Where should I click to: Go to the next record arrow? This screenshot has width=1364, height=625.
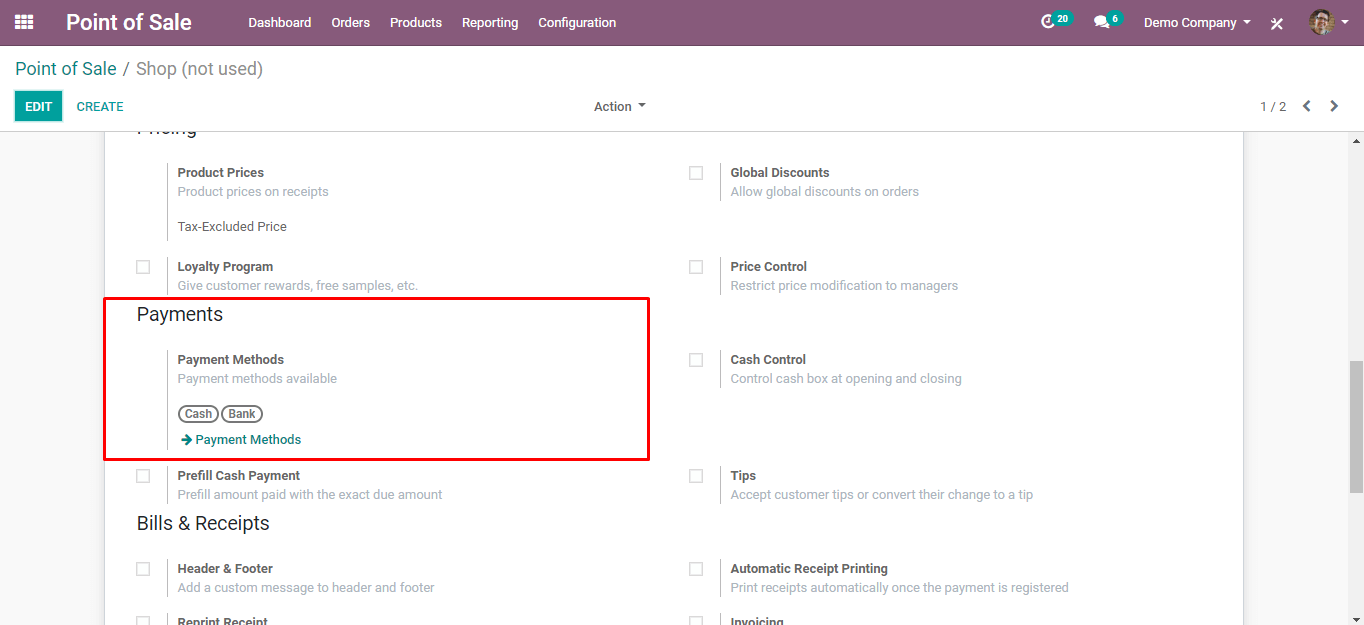tap(1334, 106)
